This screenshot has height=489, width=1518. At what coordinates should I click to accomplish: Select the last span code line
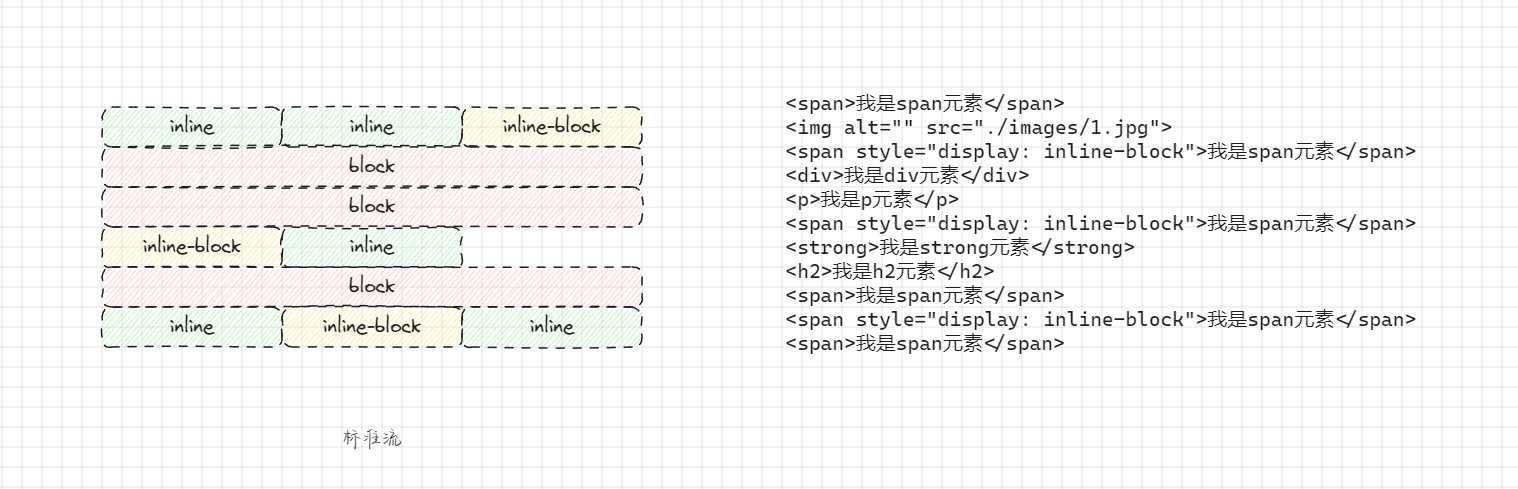point(924,343)
